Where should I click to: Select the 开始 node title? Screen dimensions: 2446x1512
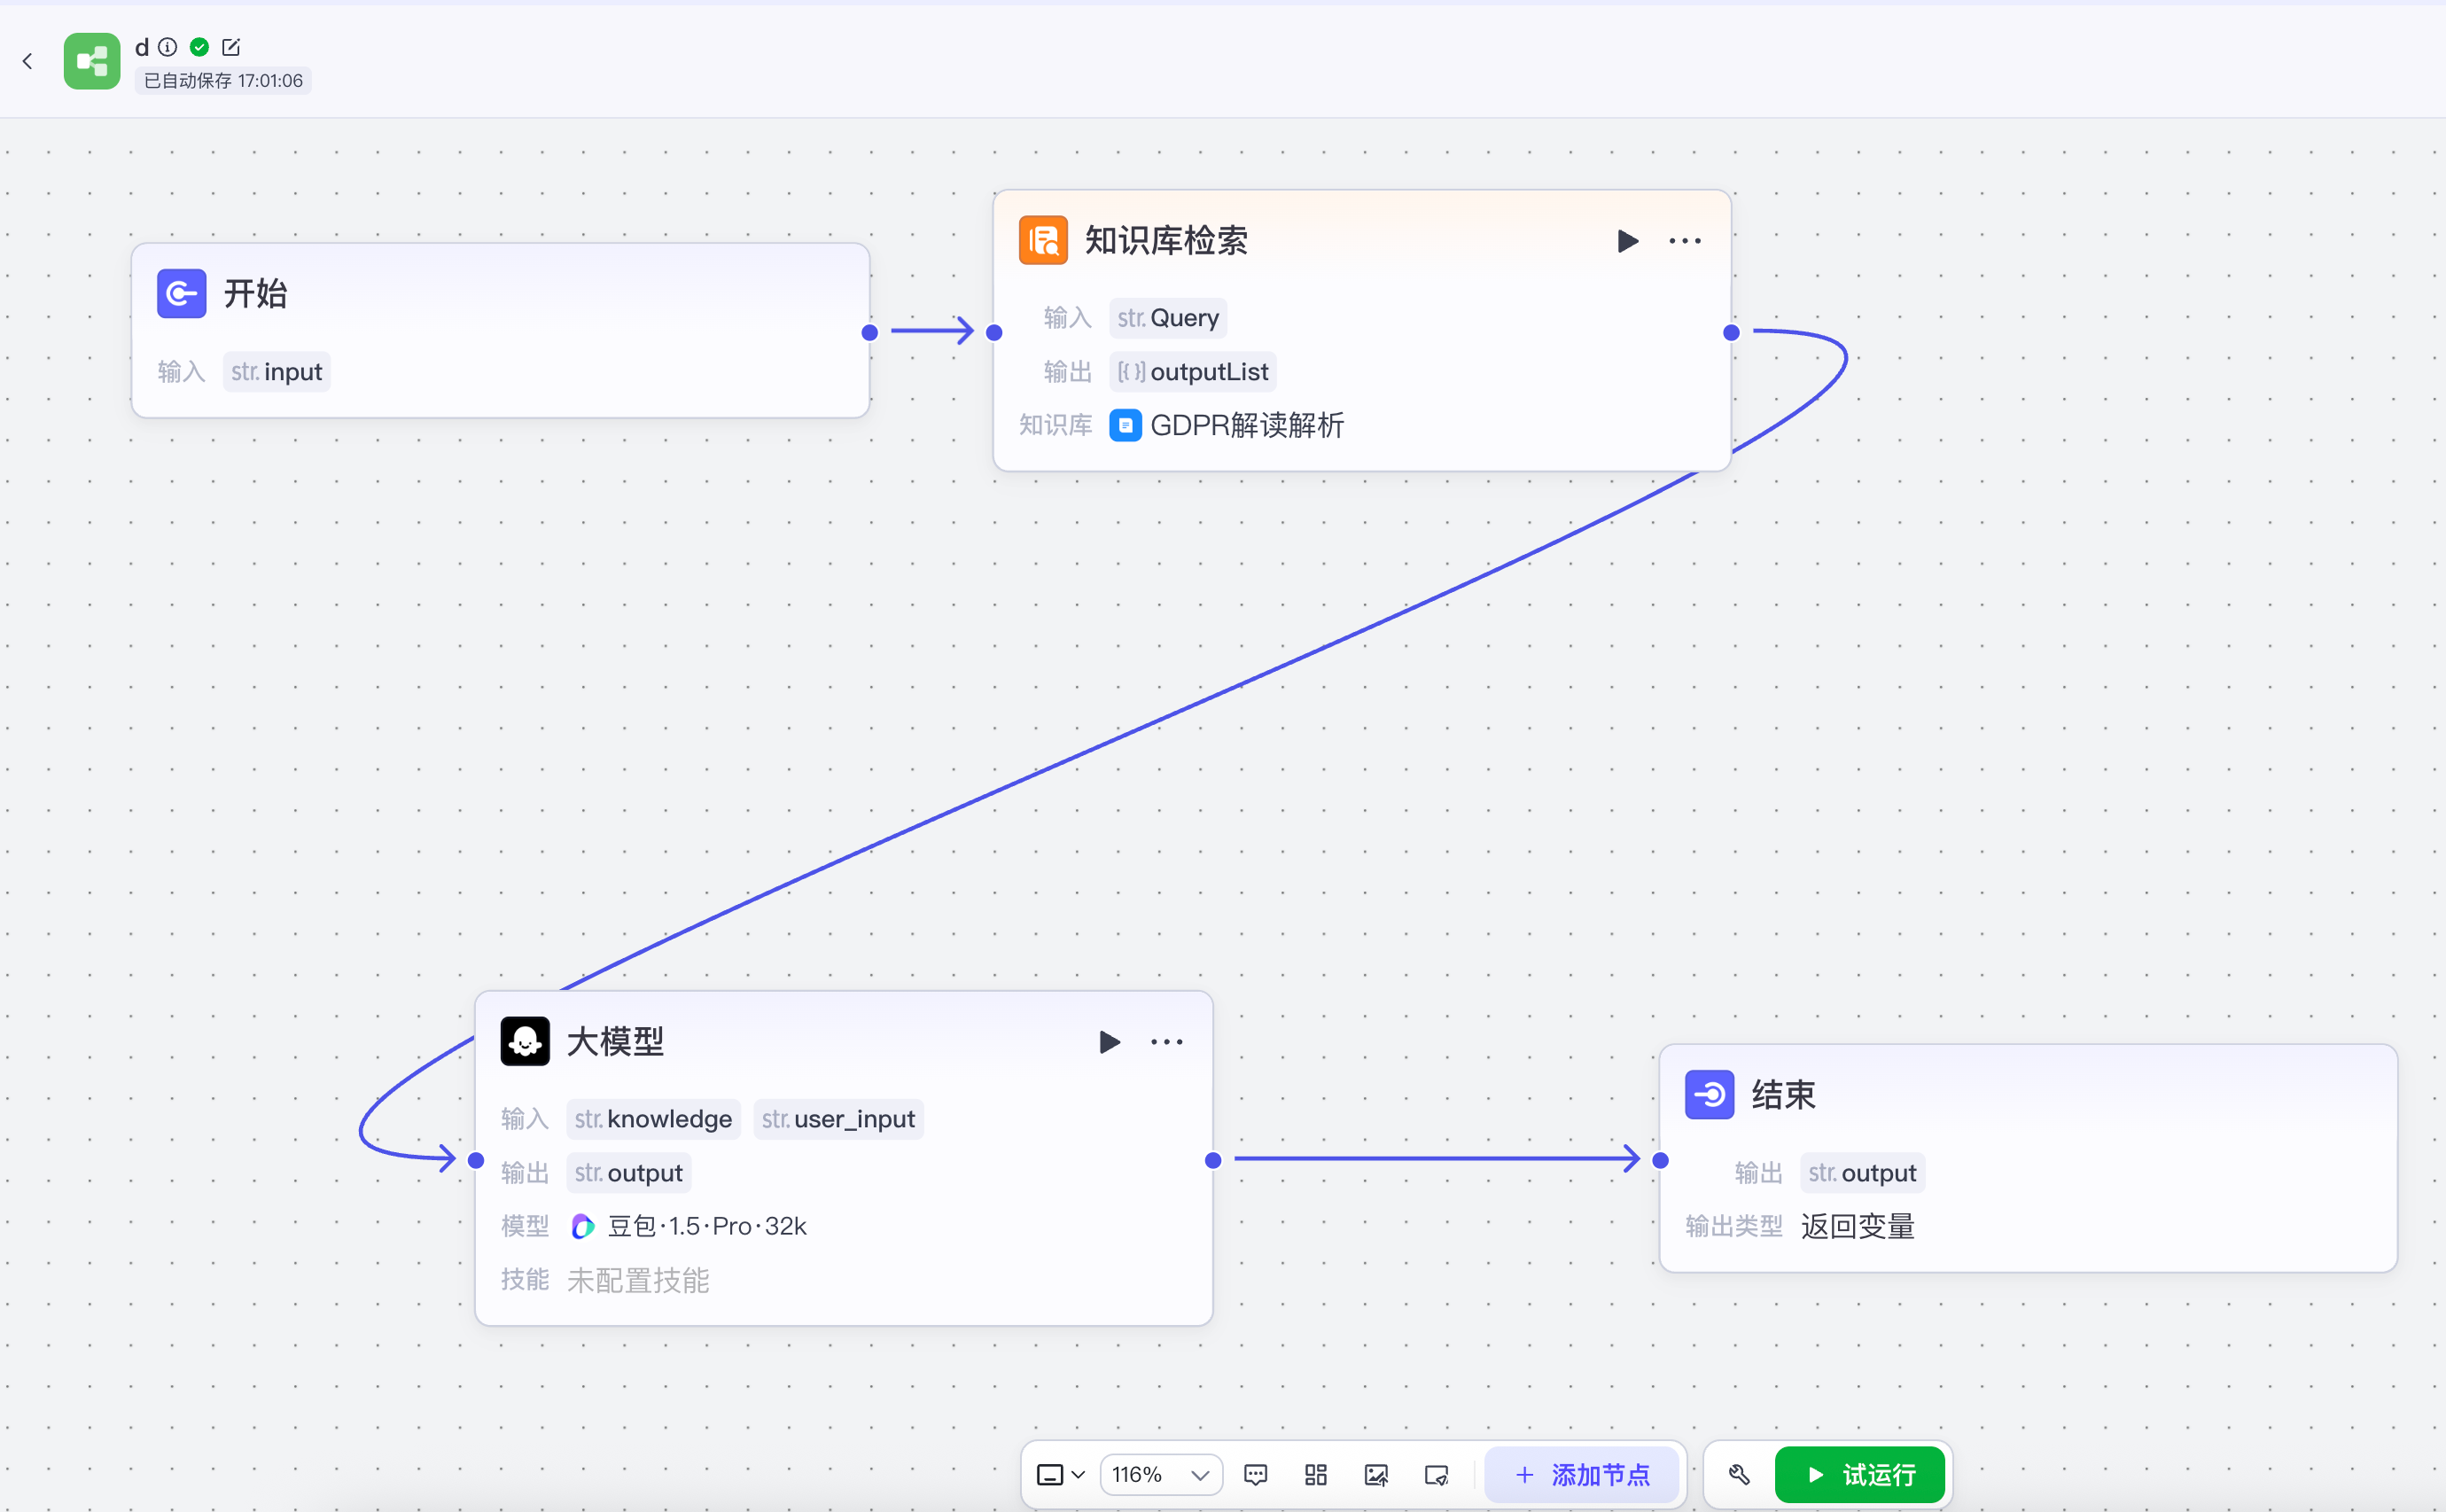[255, 293]
